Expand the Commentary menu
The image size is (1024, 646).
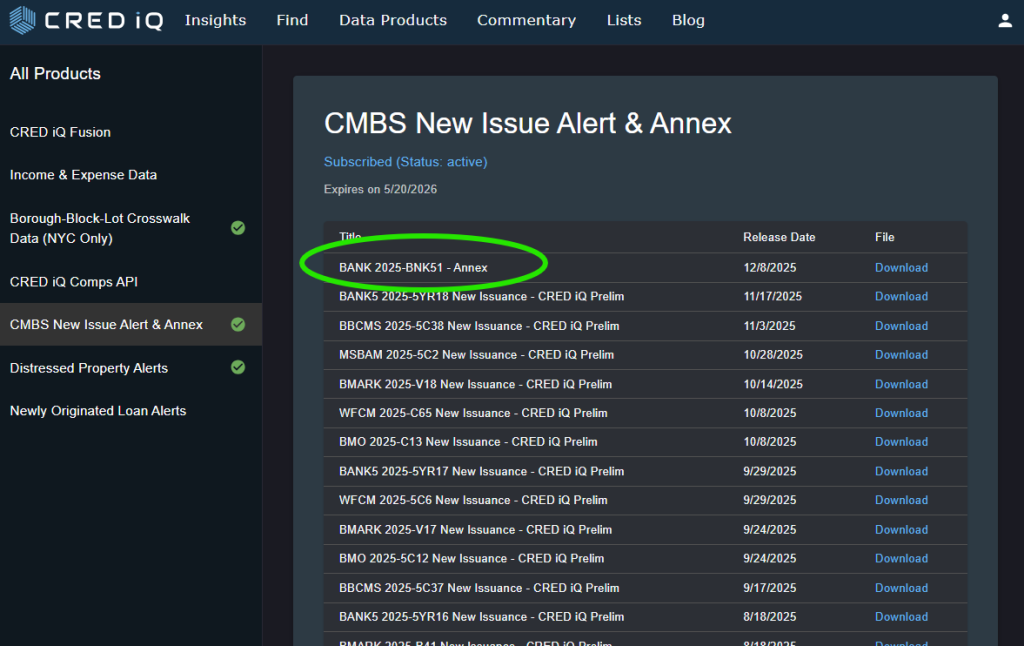[x=526, y=20]
